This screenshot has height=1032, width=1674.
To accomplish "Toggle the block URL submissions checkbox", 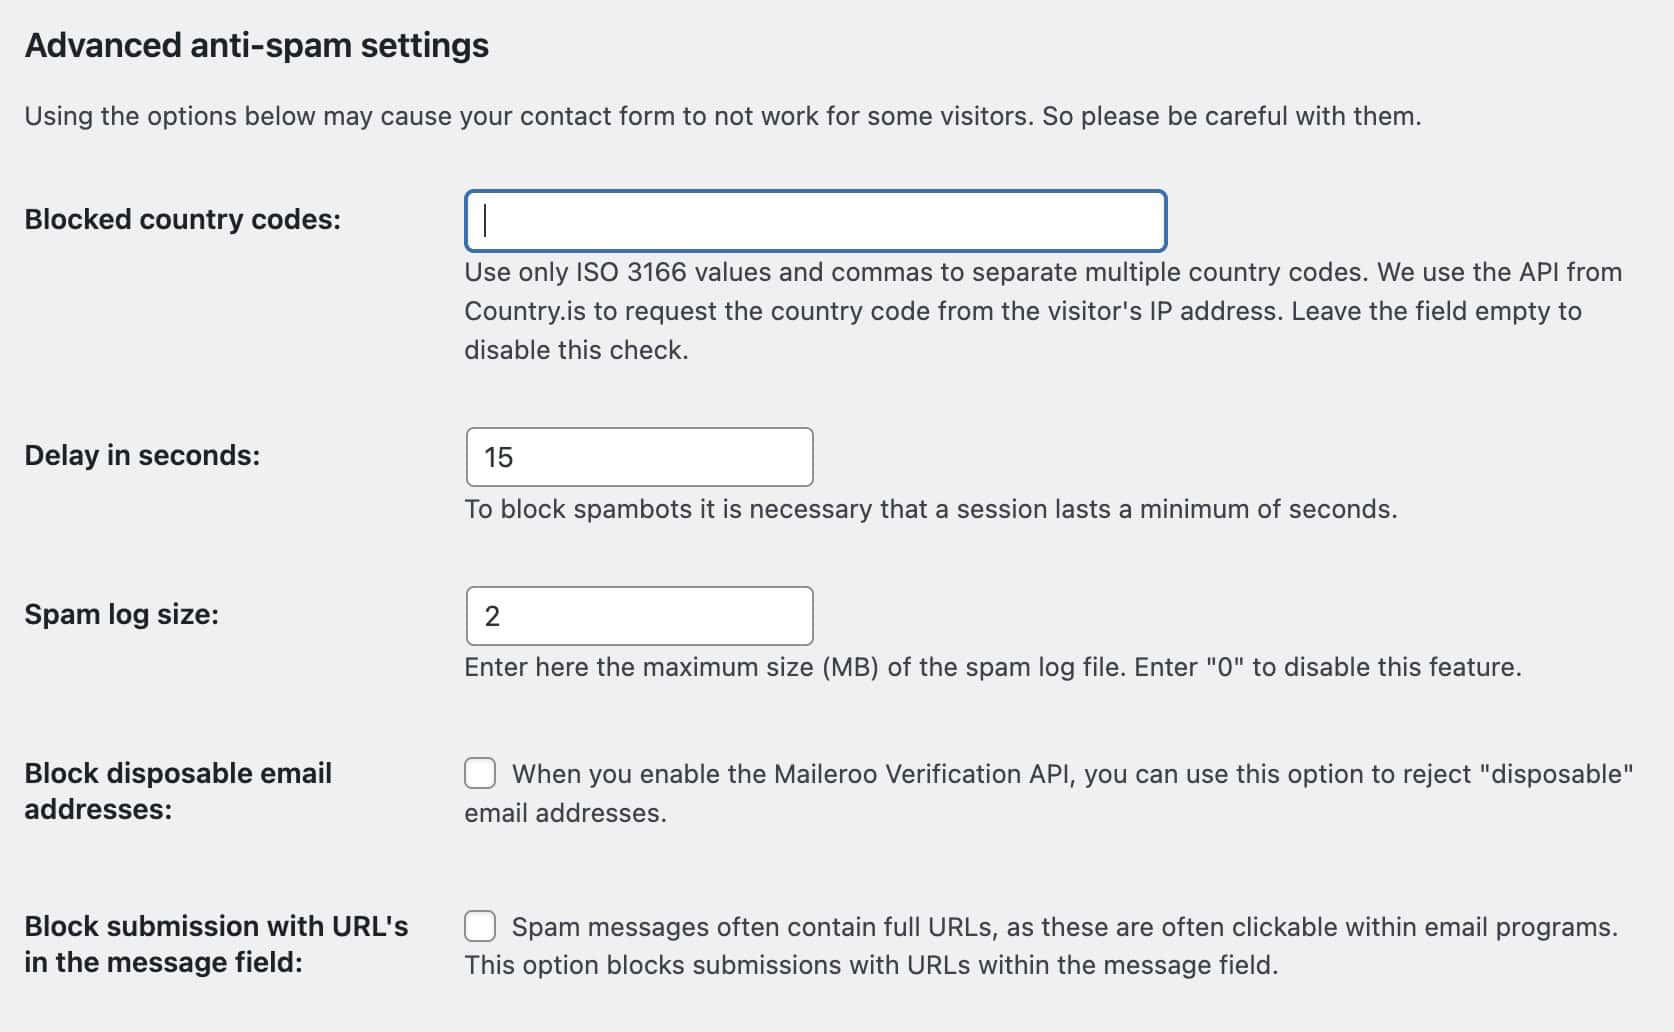I will point(480,926).
